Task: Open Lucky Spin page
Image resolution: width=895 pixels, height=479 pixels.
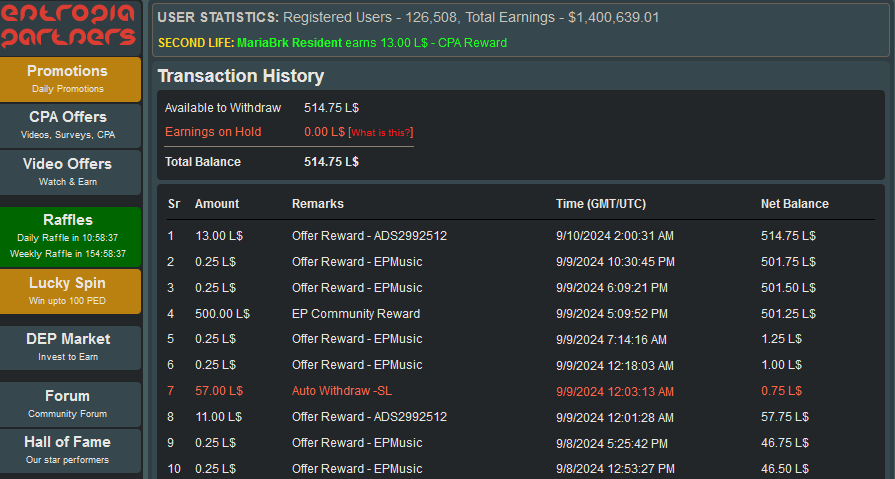Action: [70, 291]
